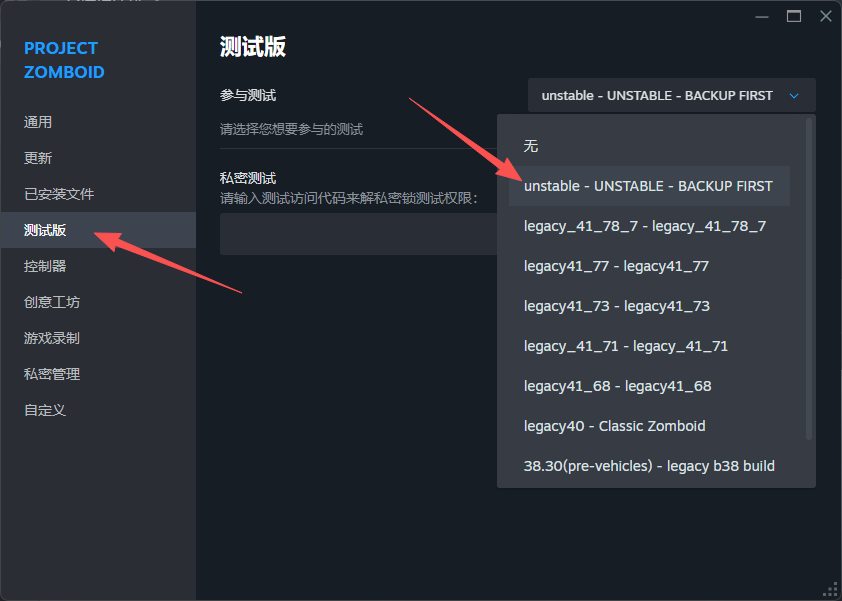
Task: Choose the legacy41_77 beta branch
Action: coord(616,266)
